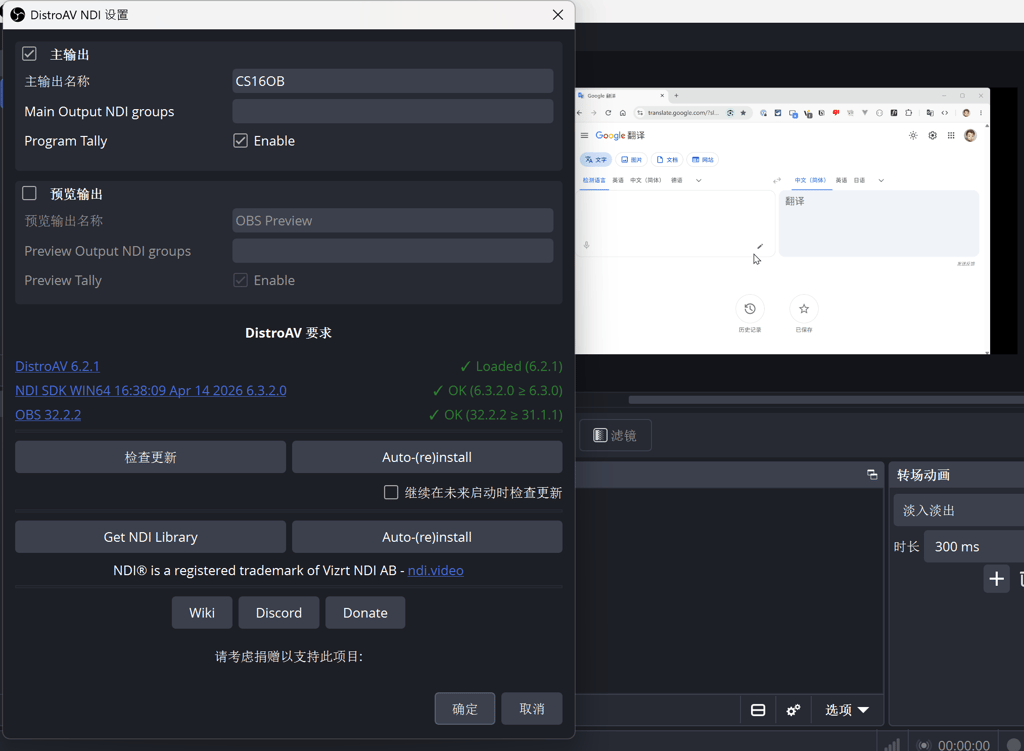Click new tab plus in previewed Chrome
1024x751 pixels.
(677, 95)
